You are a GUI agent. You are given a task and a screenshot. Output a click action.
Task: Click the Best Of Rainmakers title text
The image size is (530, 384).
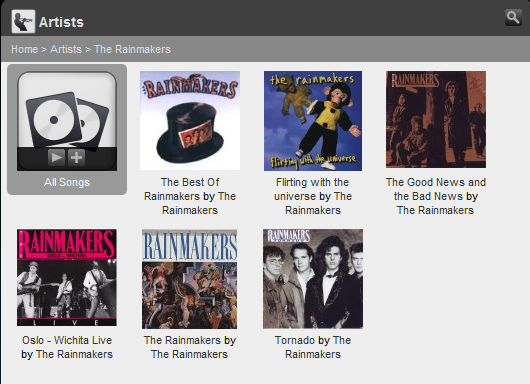click(x=190, y=196)
